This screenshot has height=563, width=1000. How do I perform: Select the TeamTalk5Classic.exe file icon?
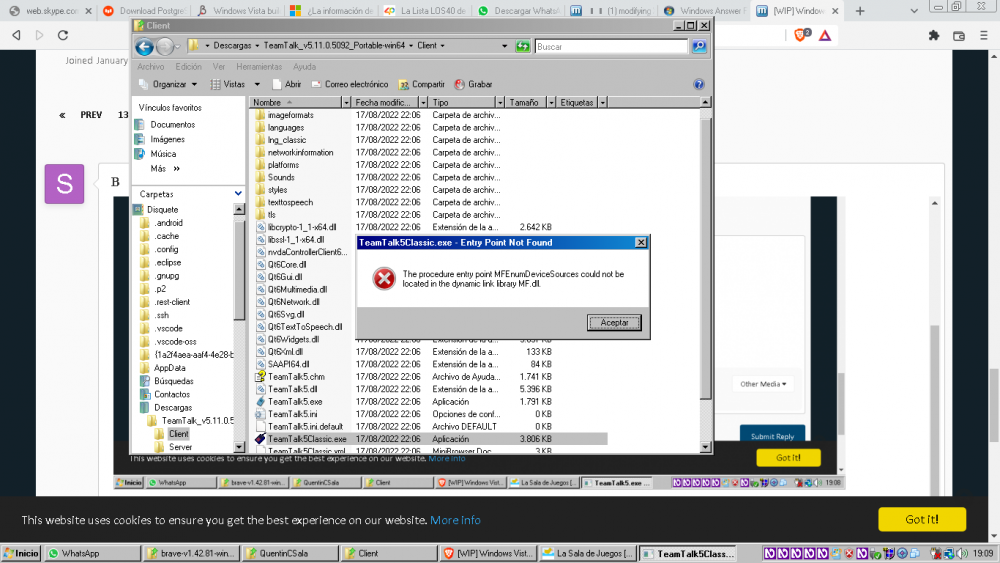coord(260,439)
